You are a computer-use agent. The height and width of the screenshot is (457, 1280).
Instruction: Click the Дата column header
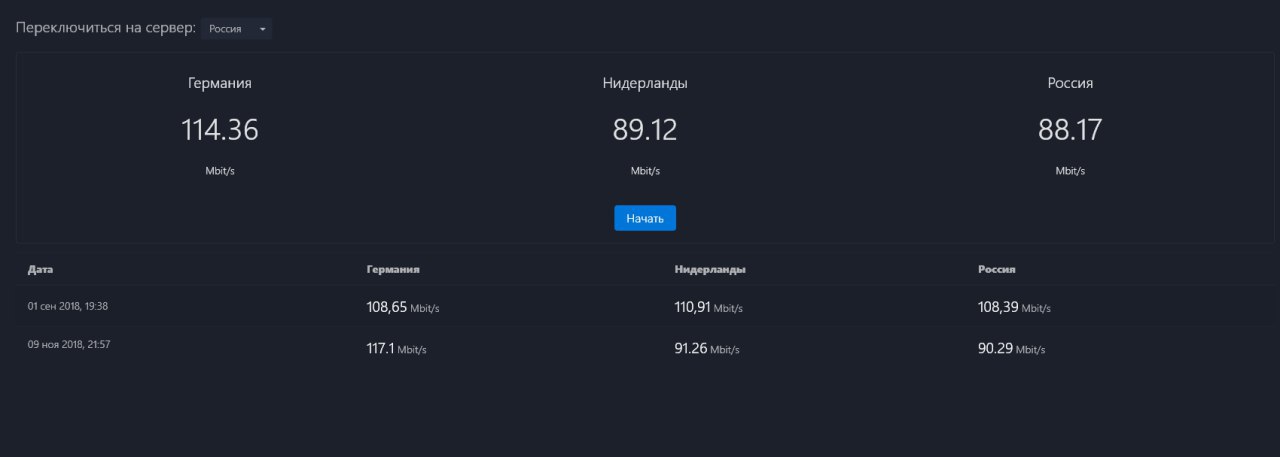coord(40,270)
